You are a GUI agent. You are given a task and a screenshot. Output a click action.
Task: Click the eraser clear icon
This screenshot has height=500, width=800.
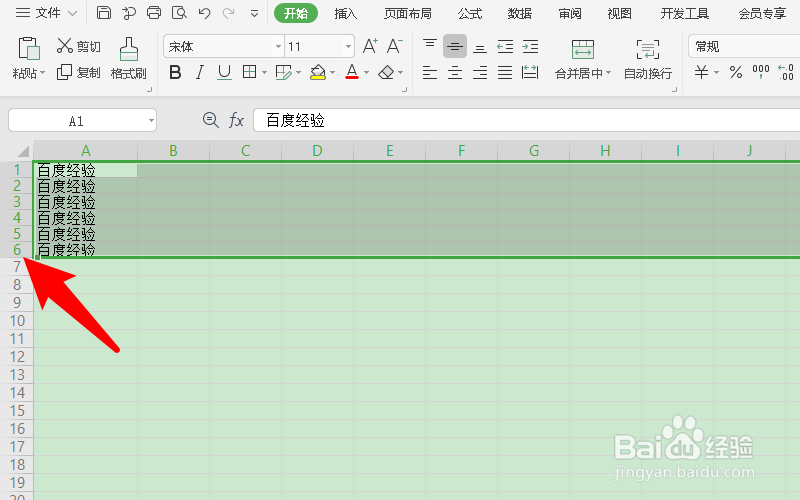[386, 72]
